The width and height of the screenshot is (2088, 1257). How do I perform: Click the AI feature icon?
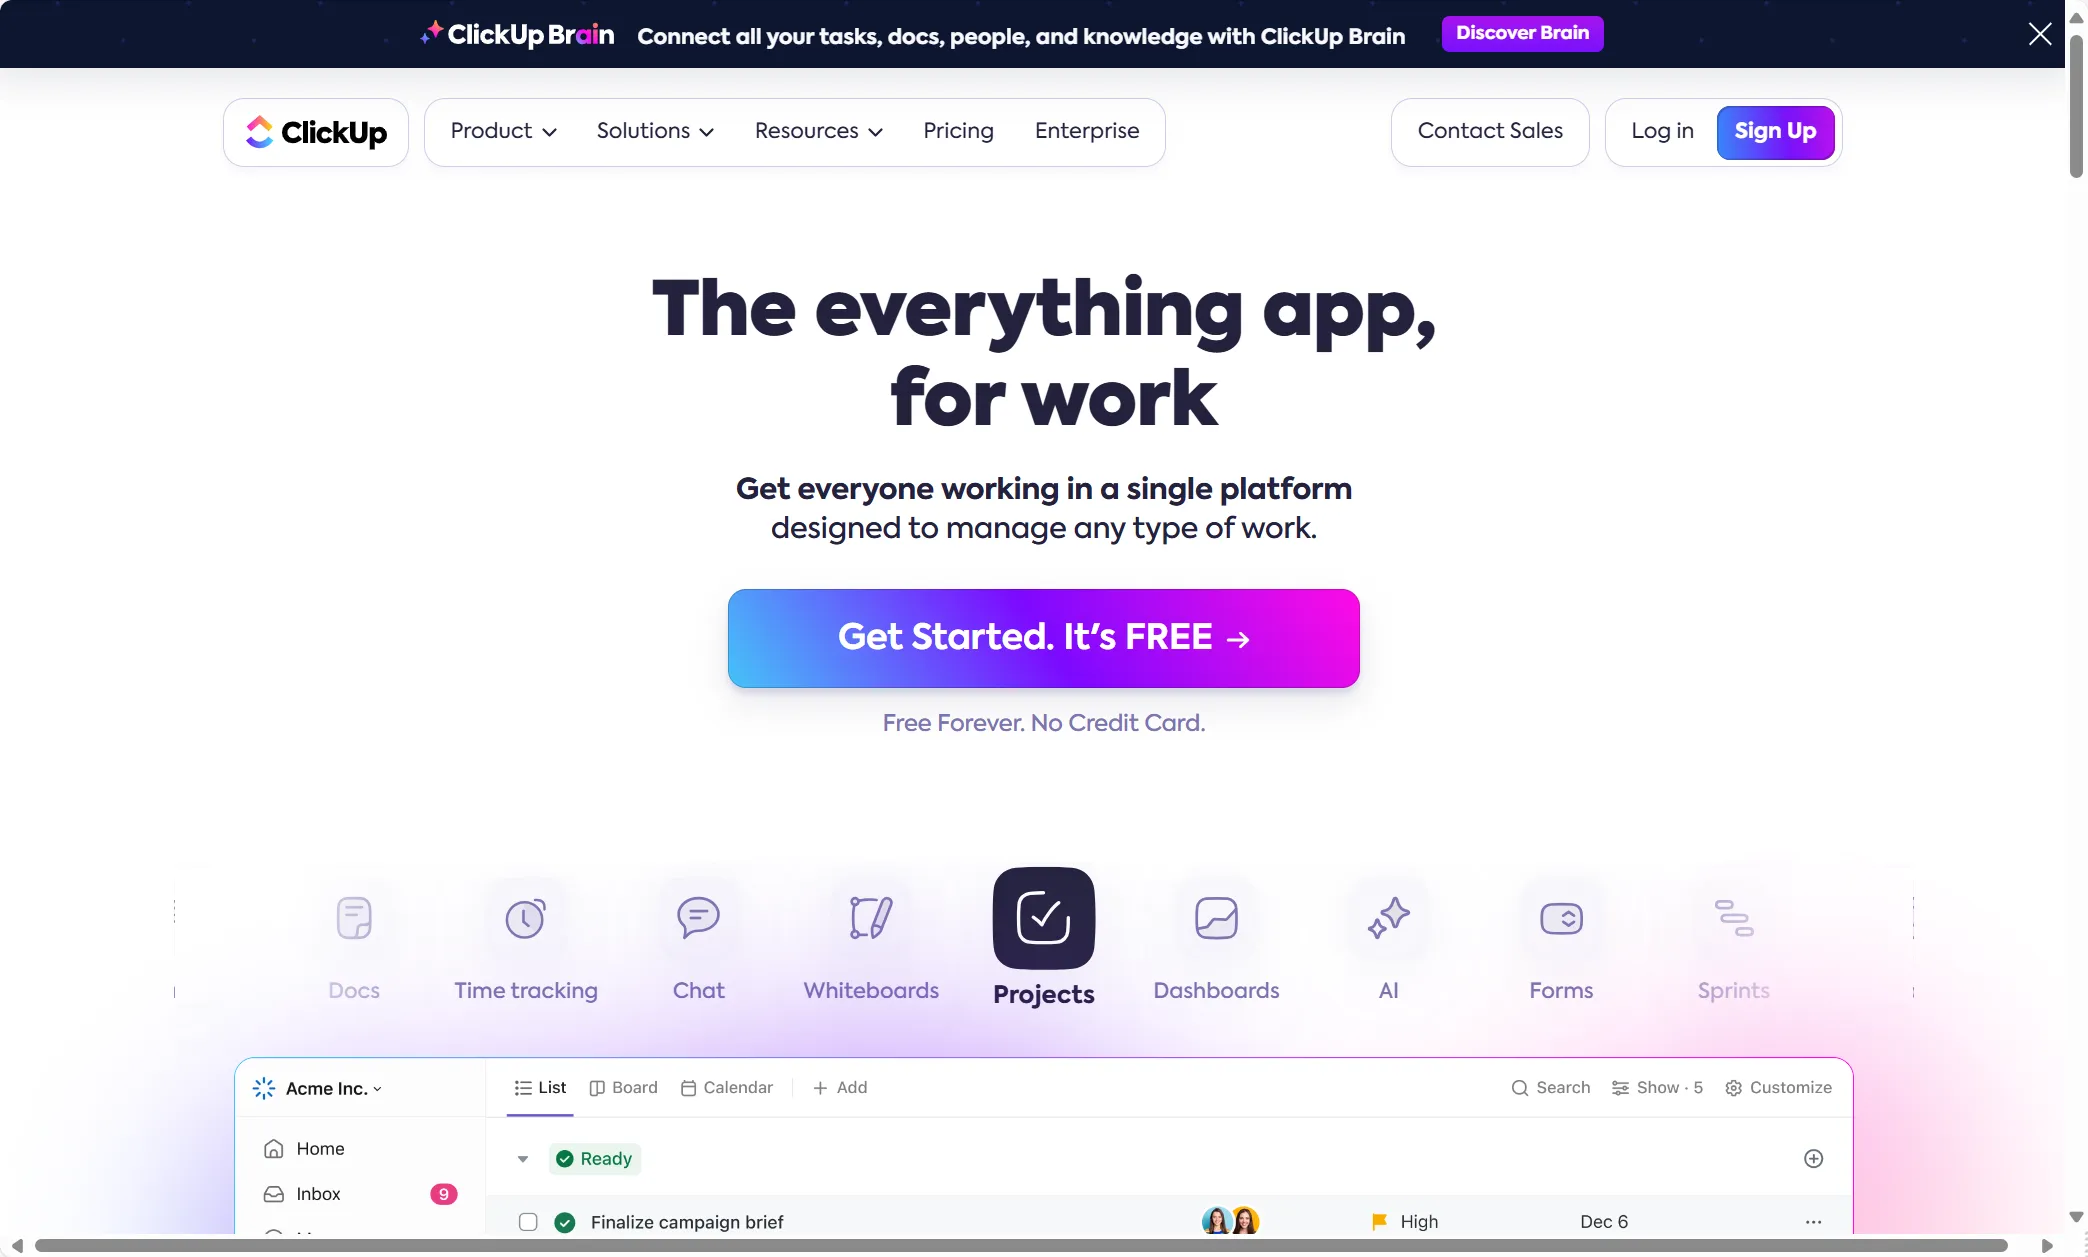pyautogui.click(x=1387, y=916)
